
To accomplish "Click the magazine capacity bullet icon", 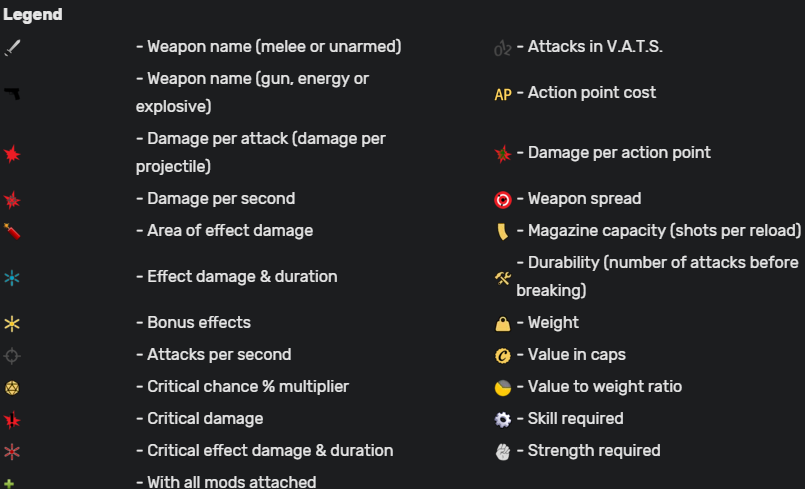I will 503,232.
